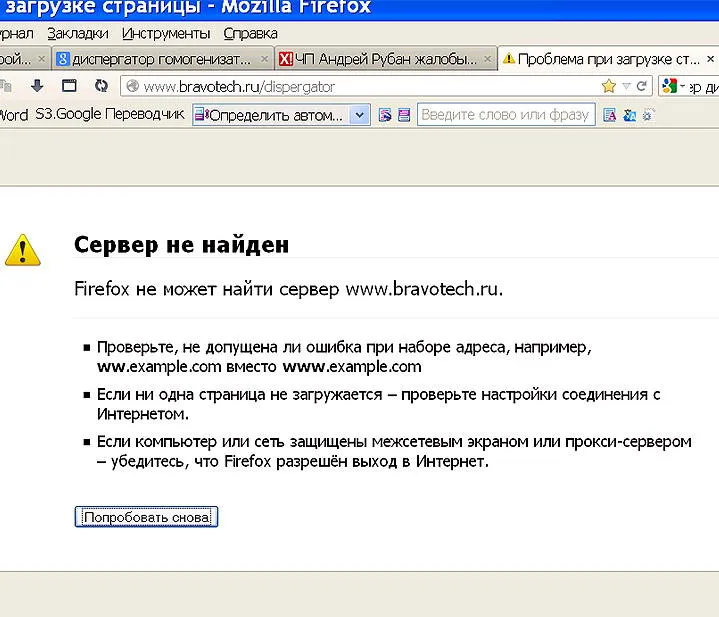Click the red X favicon of the ЧП Андрей Рубан tab
This screenshot has width=719, height=617.
286,59
